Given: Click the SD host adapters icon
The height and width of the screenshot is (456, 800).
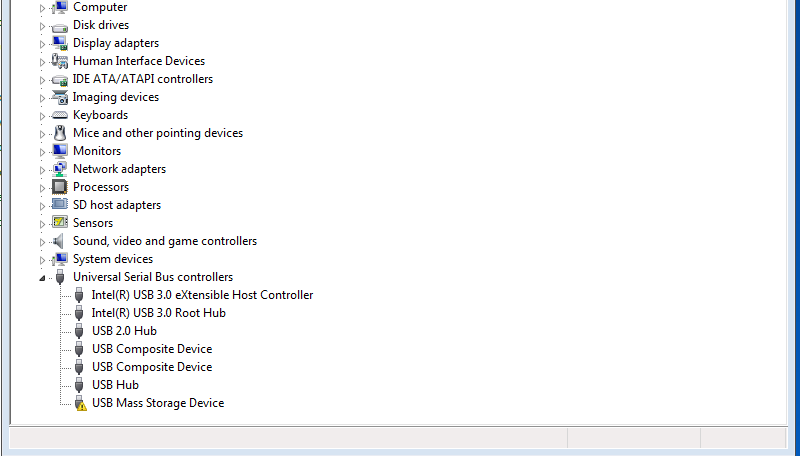Looking at the screenshot, I should pos(60,205).
